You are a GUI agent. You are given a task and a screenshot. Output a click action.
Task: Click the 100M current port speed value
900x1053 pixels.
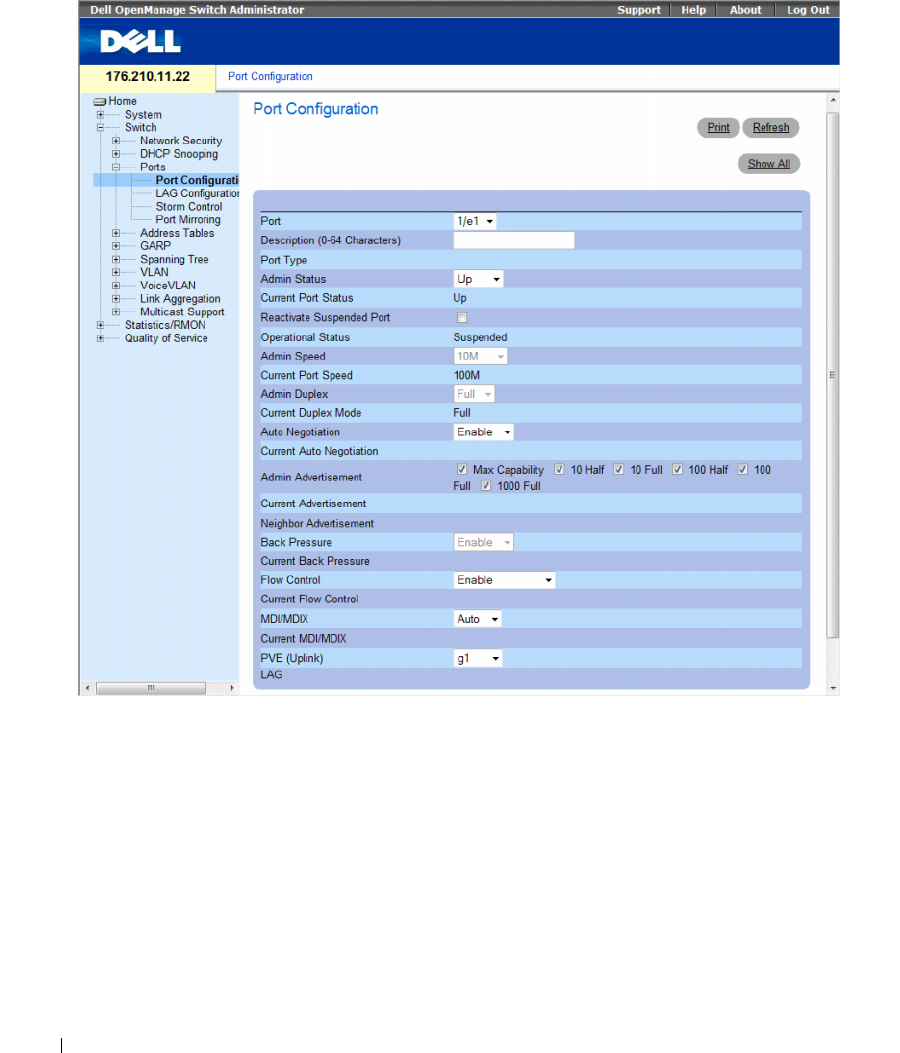[467, 375]
